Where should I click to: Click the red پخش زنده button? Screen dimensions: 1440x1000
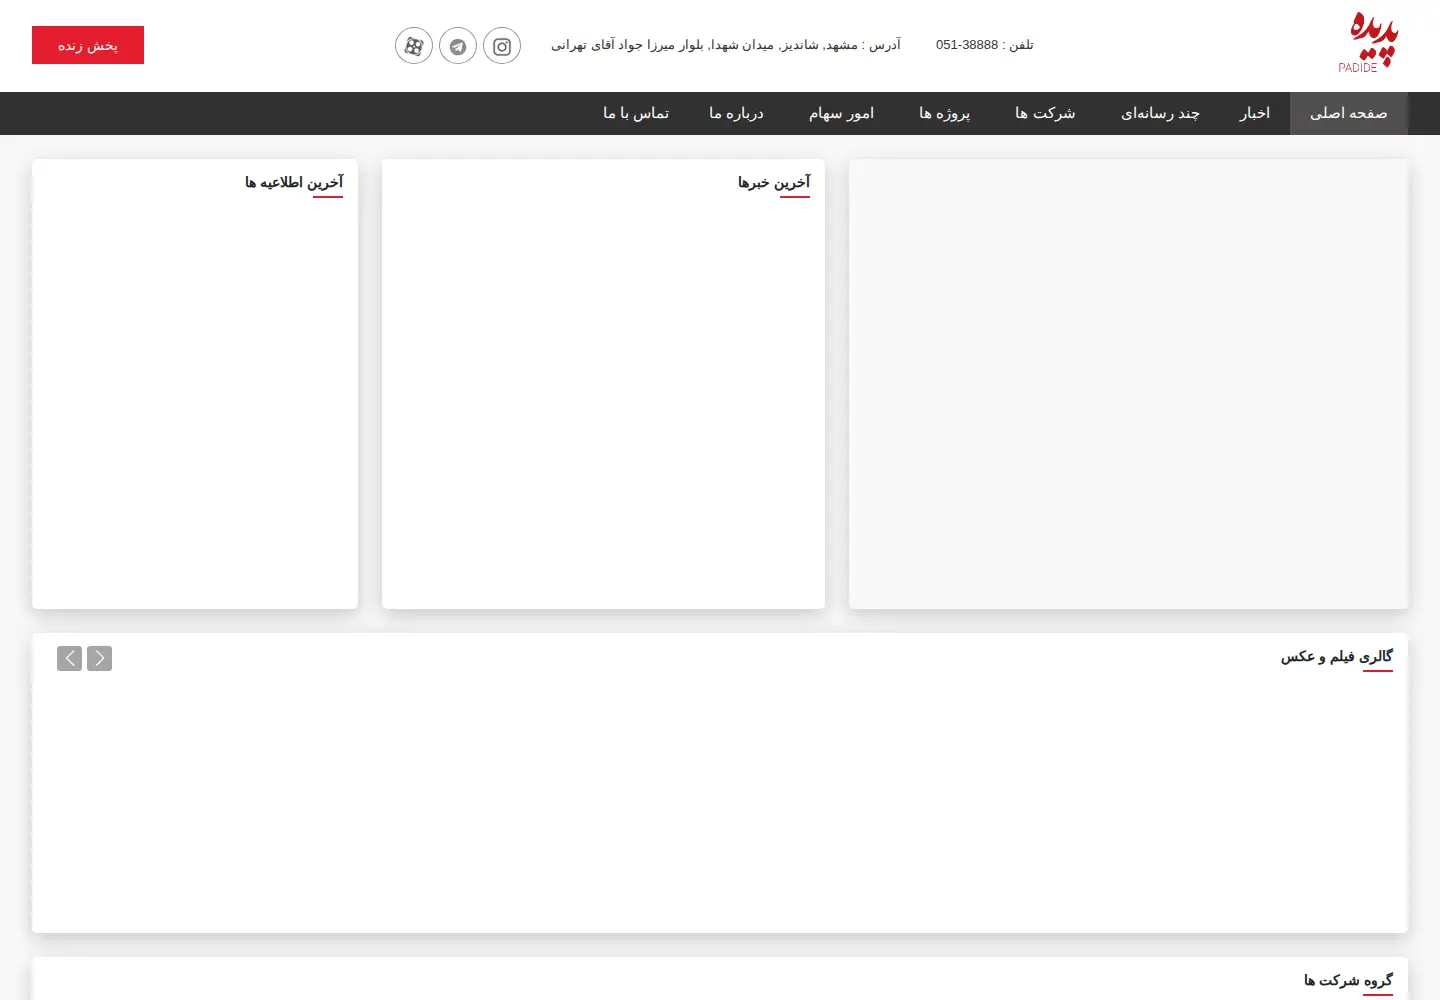[x=88, y=45]
